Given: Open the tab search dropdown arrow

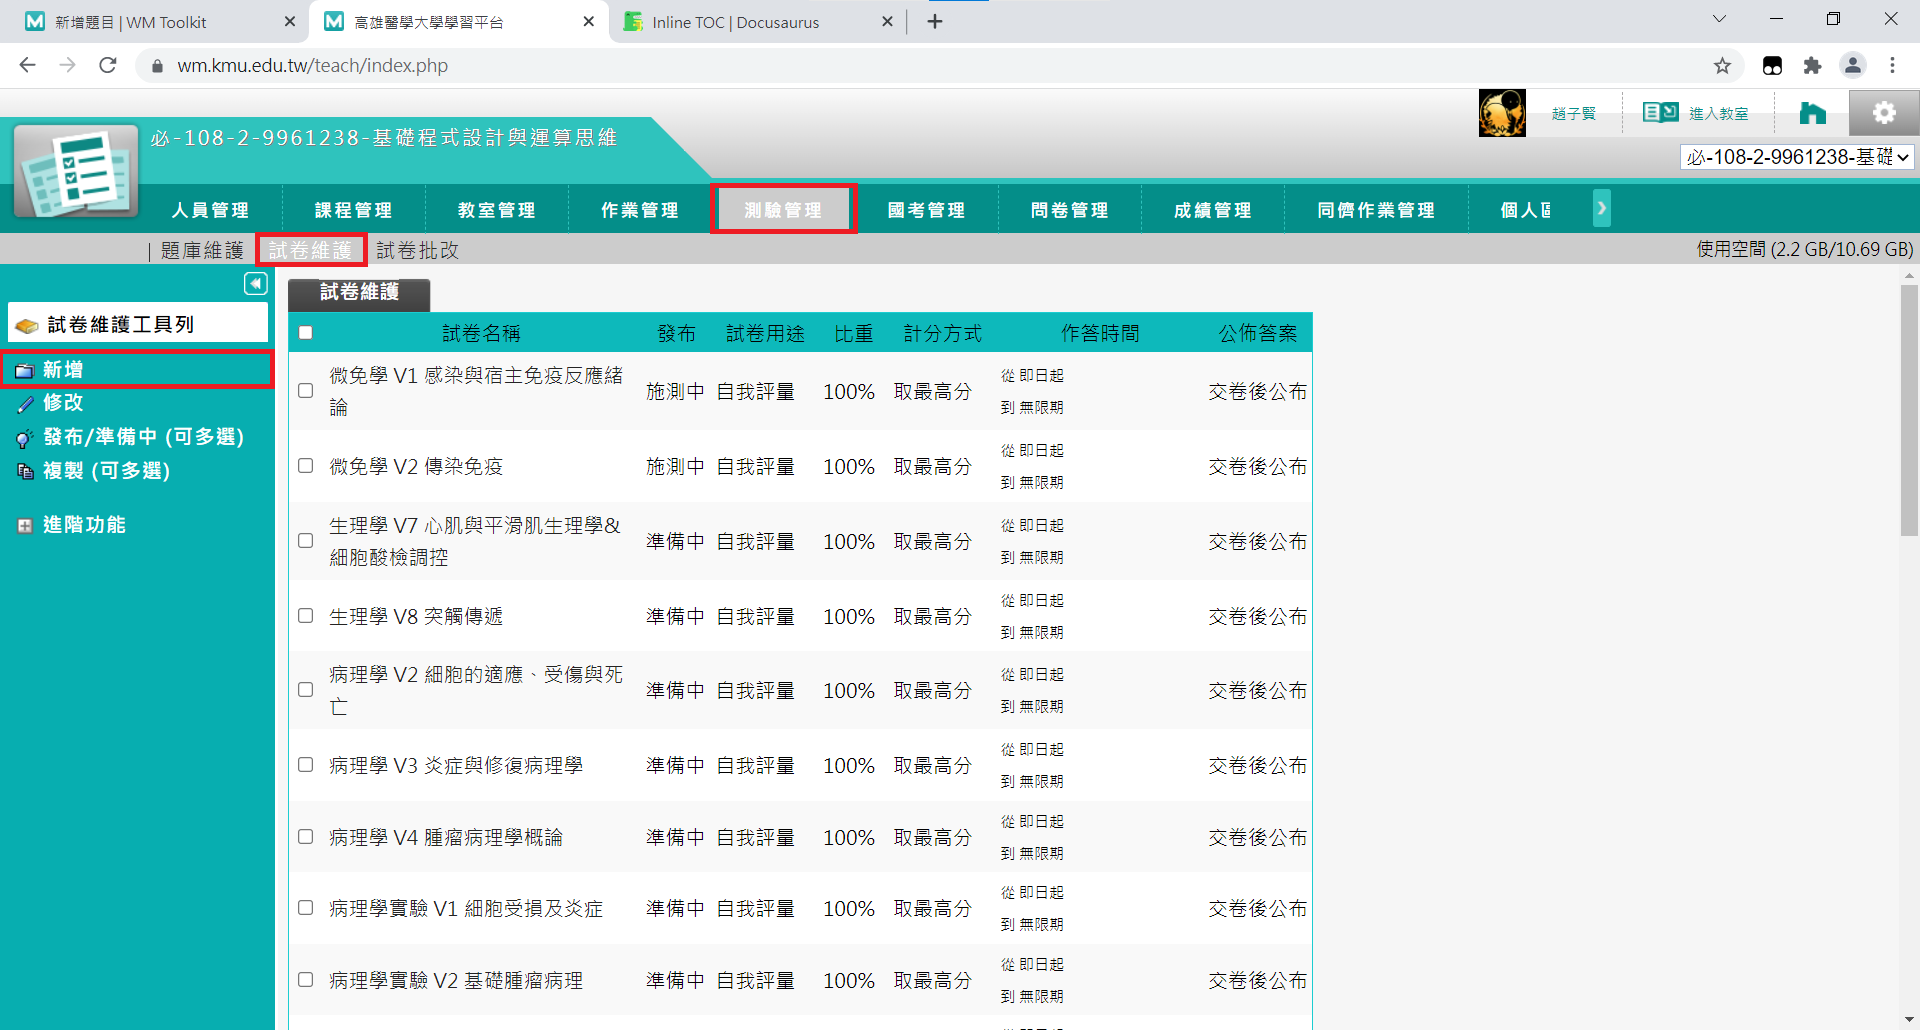Looking at the screenshot, I should tap(1719, 19).
